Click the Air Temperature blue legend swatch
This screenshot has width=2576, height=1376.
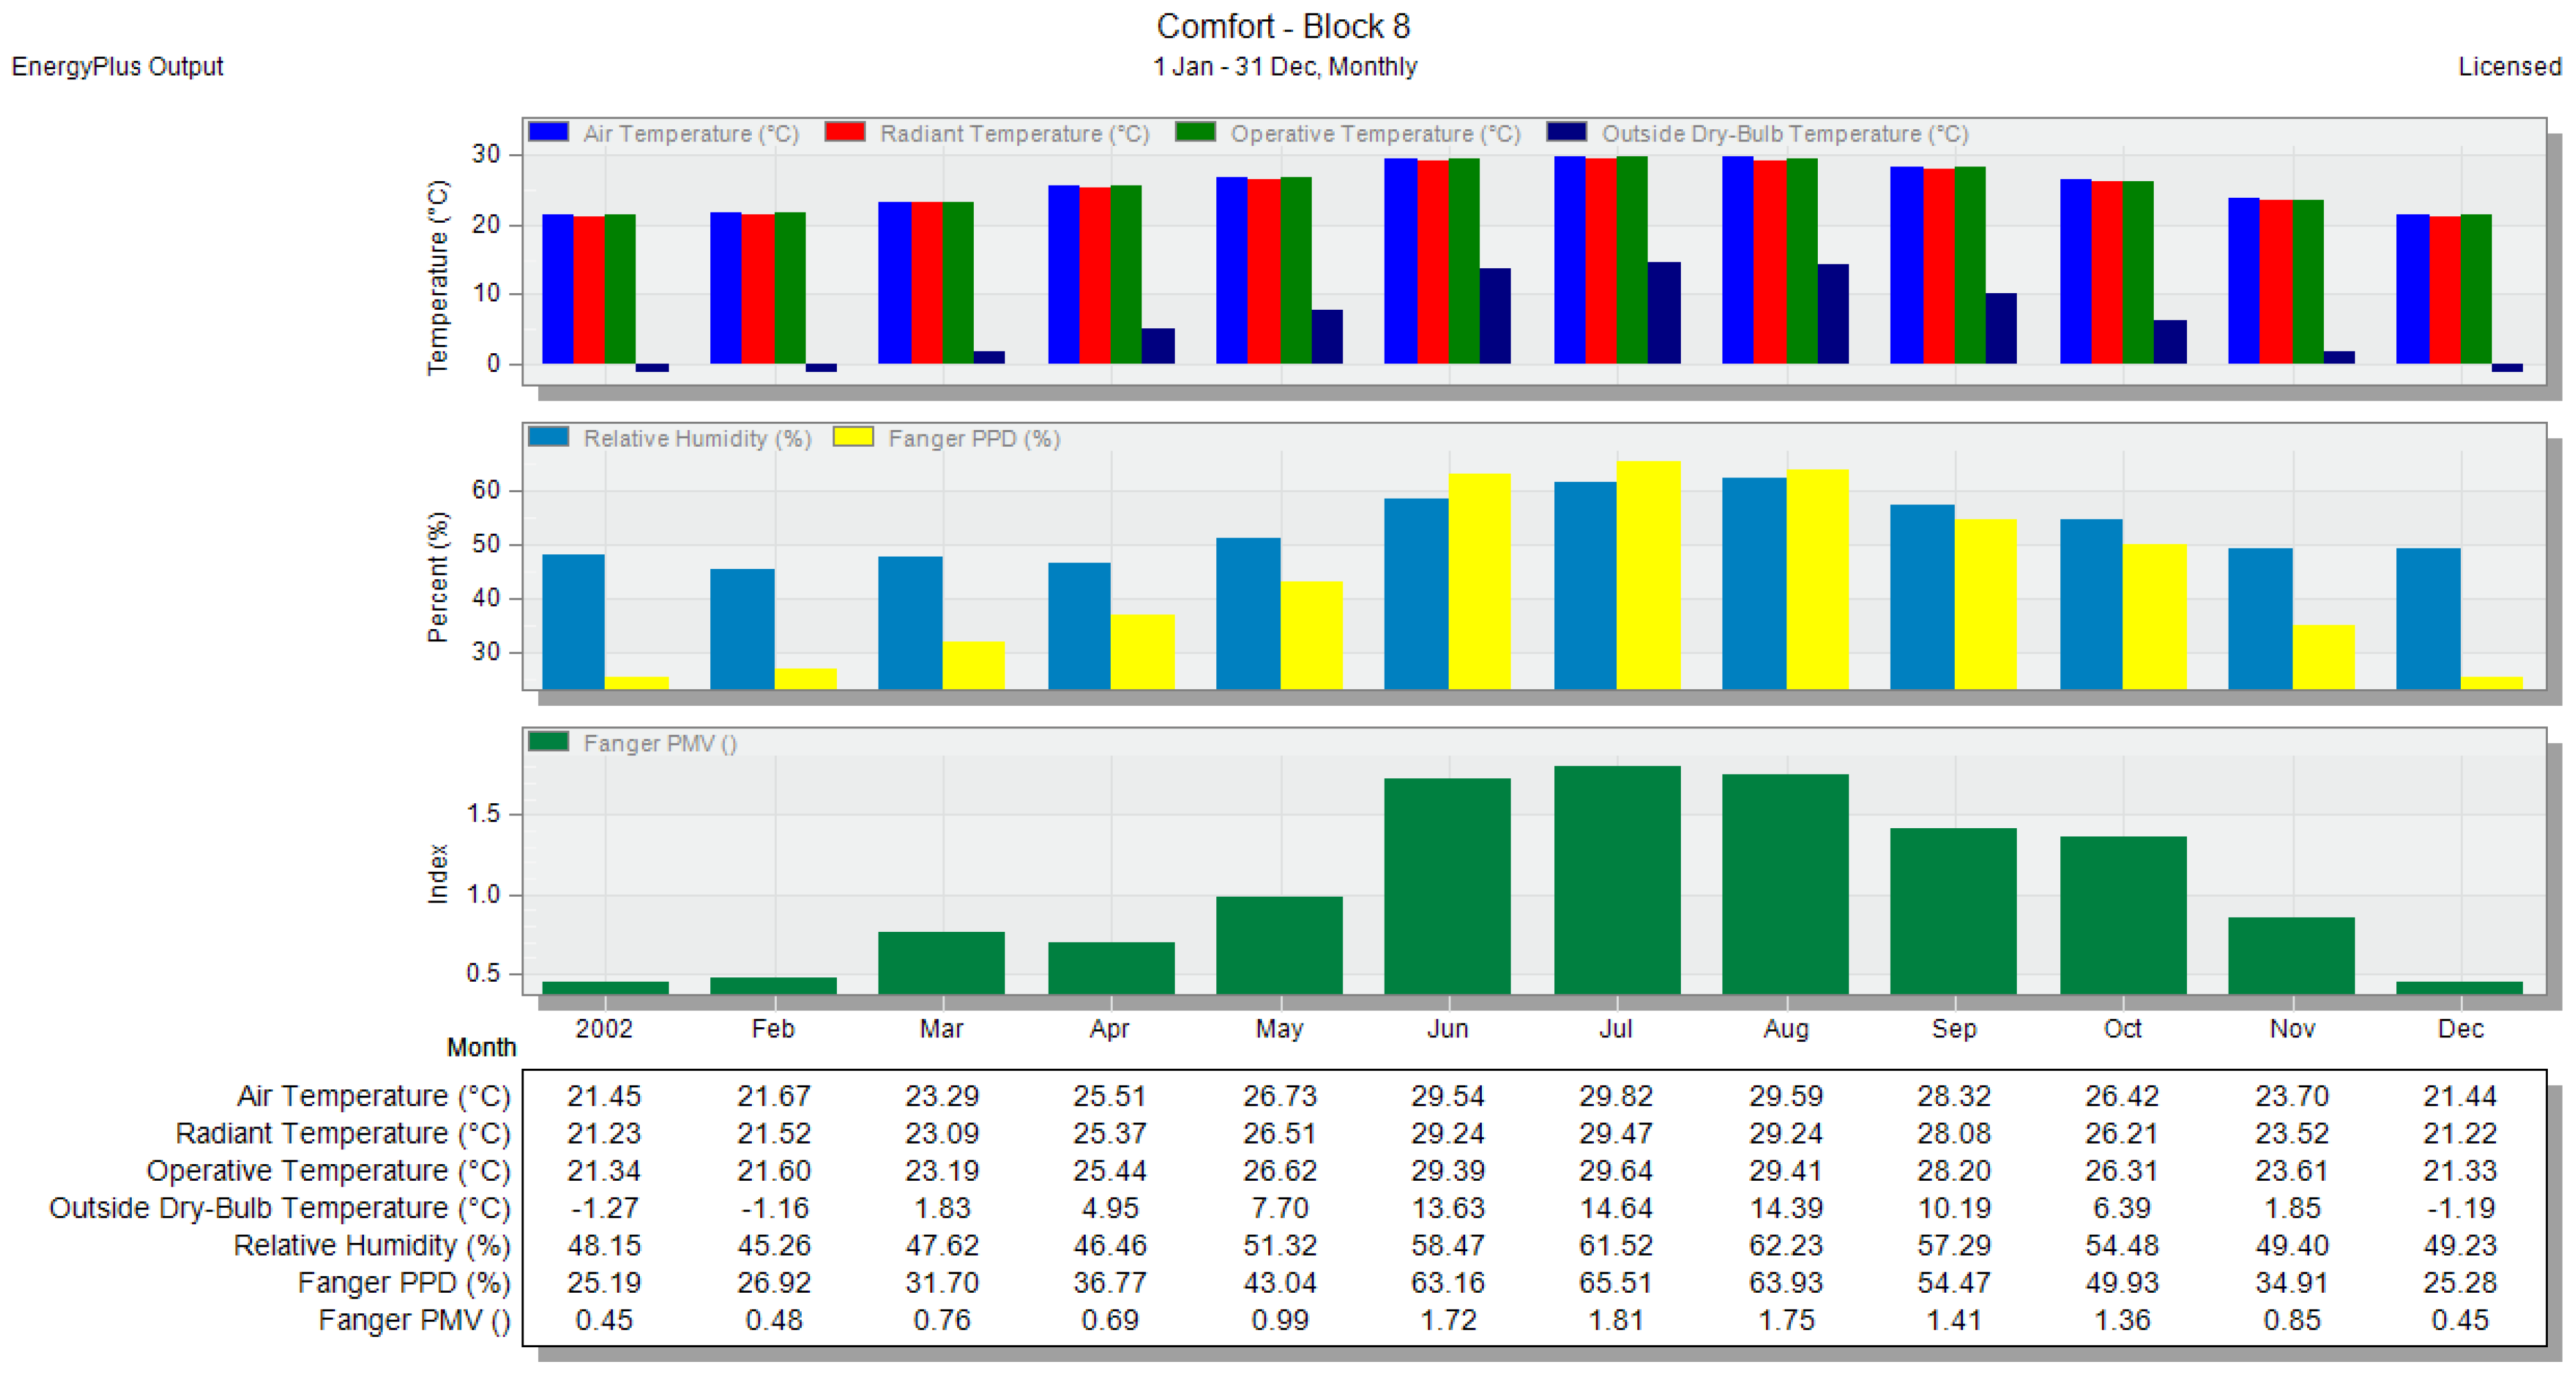pos(548,132)
